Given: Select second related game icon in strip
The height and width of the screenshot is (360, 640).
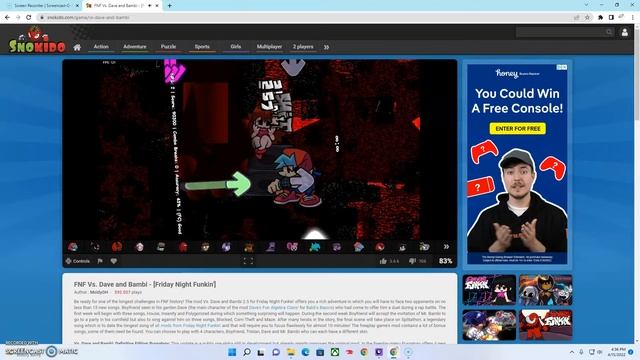Looking at the screenshot, I should tap(95, 247).
